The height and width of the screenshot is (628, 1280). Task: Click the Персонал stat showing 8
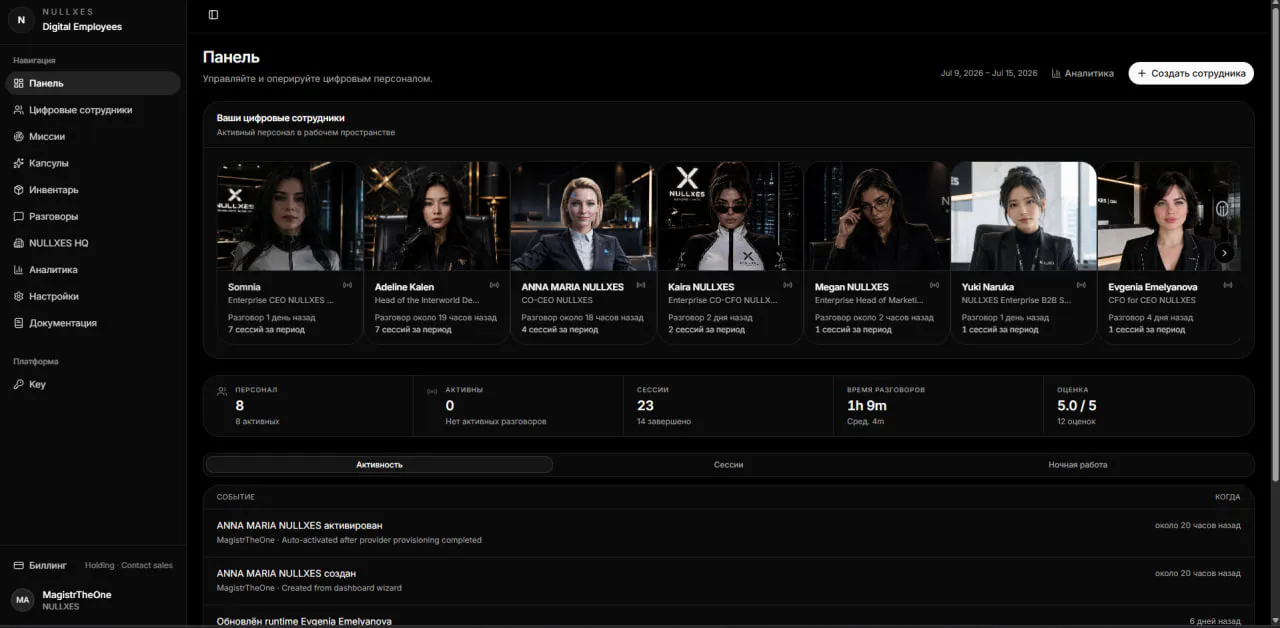(308, 406)
